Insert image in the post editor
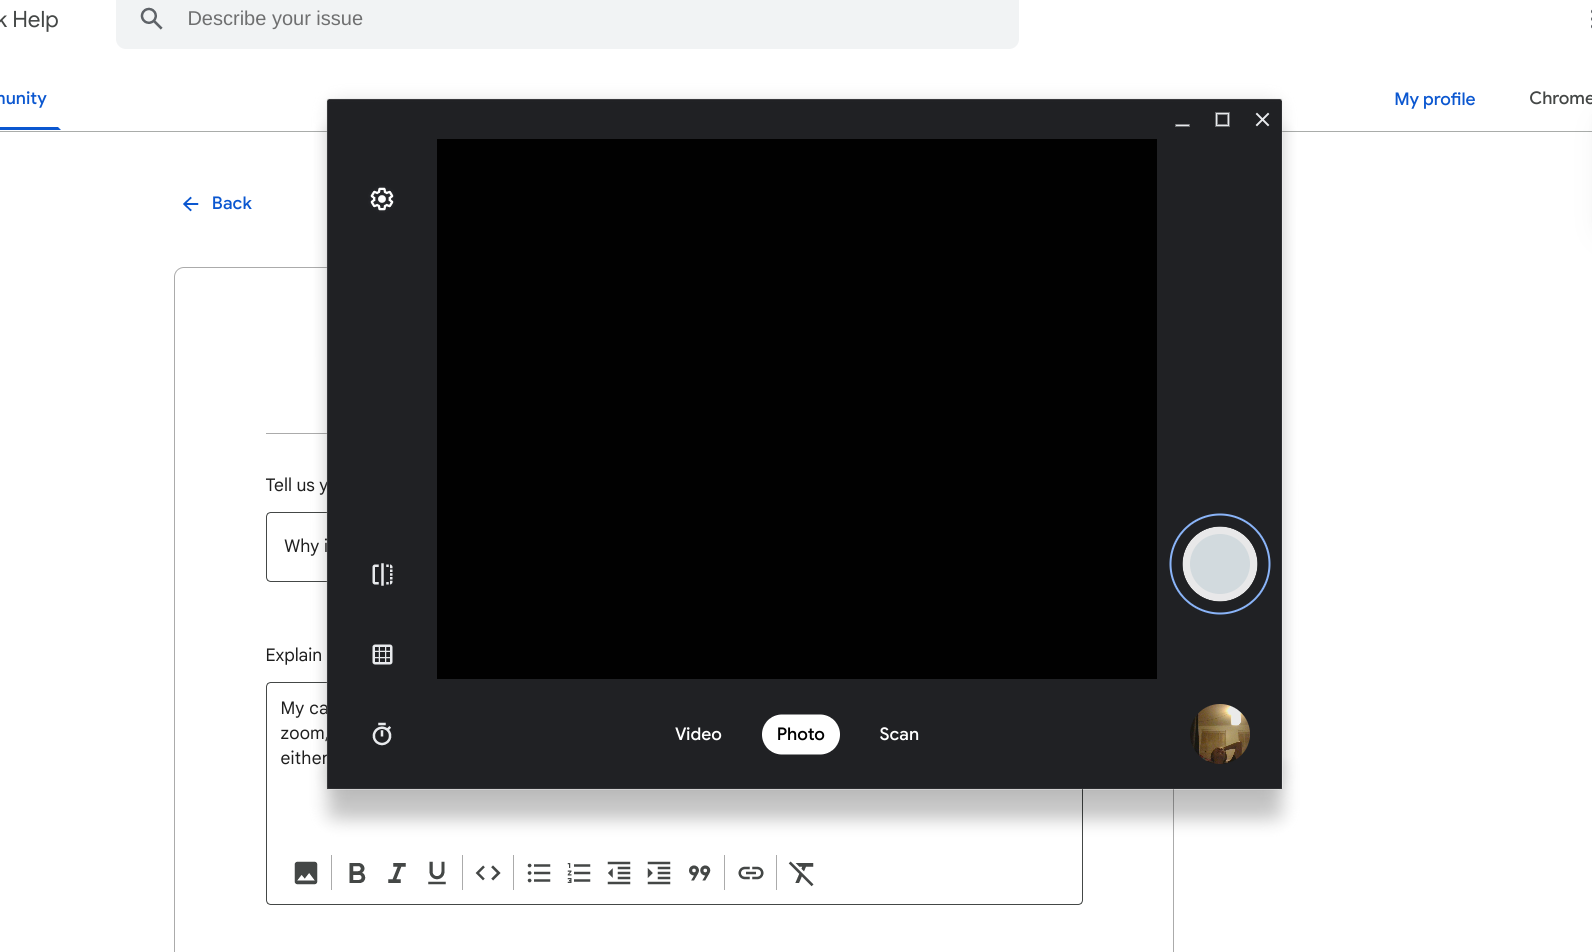The width and height of the screenshot is (1592, 952). [x=306, y=873]
